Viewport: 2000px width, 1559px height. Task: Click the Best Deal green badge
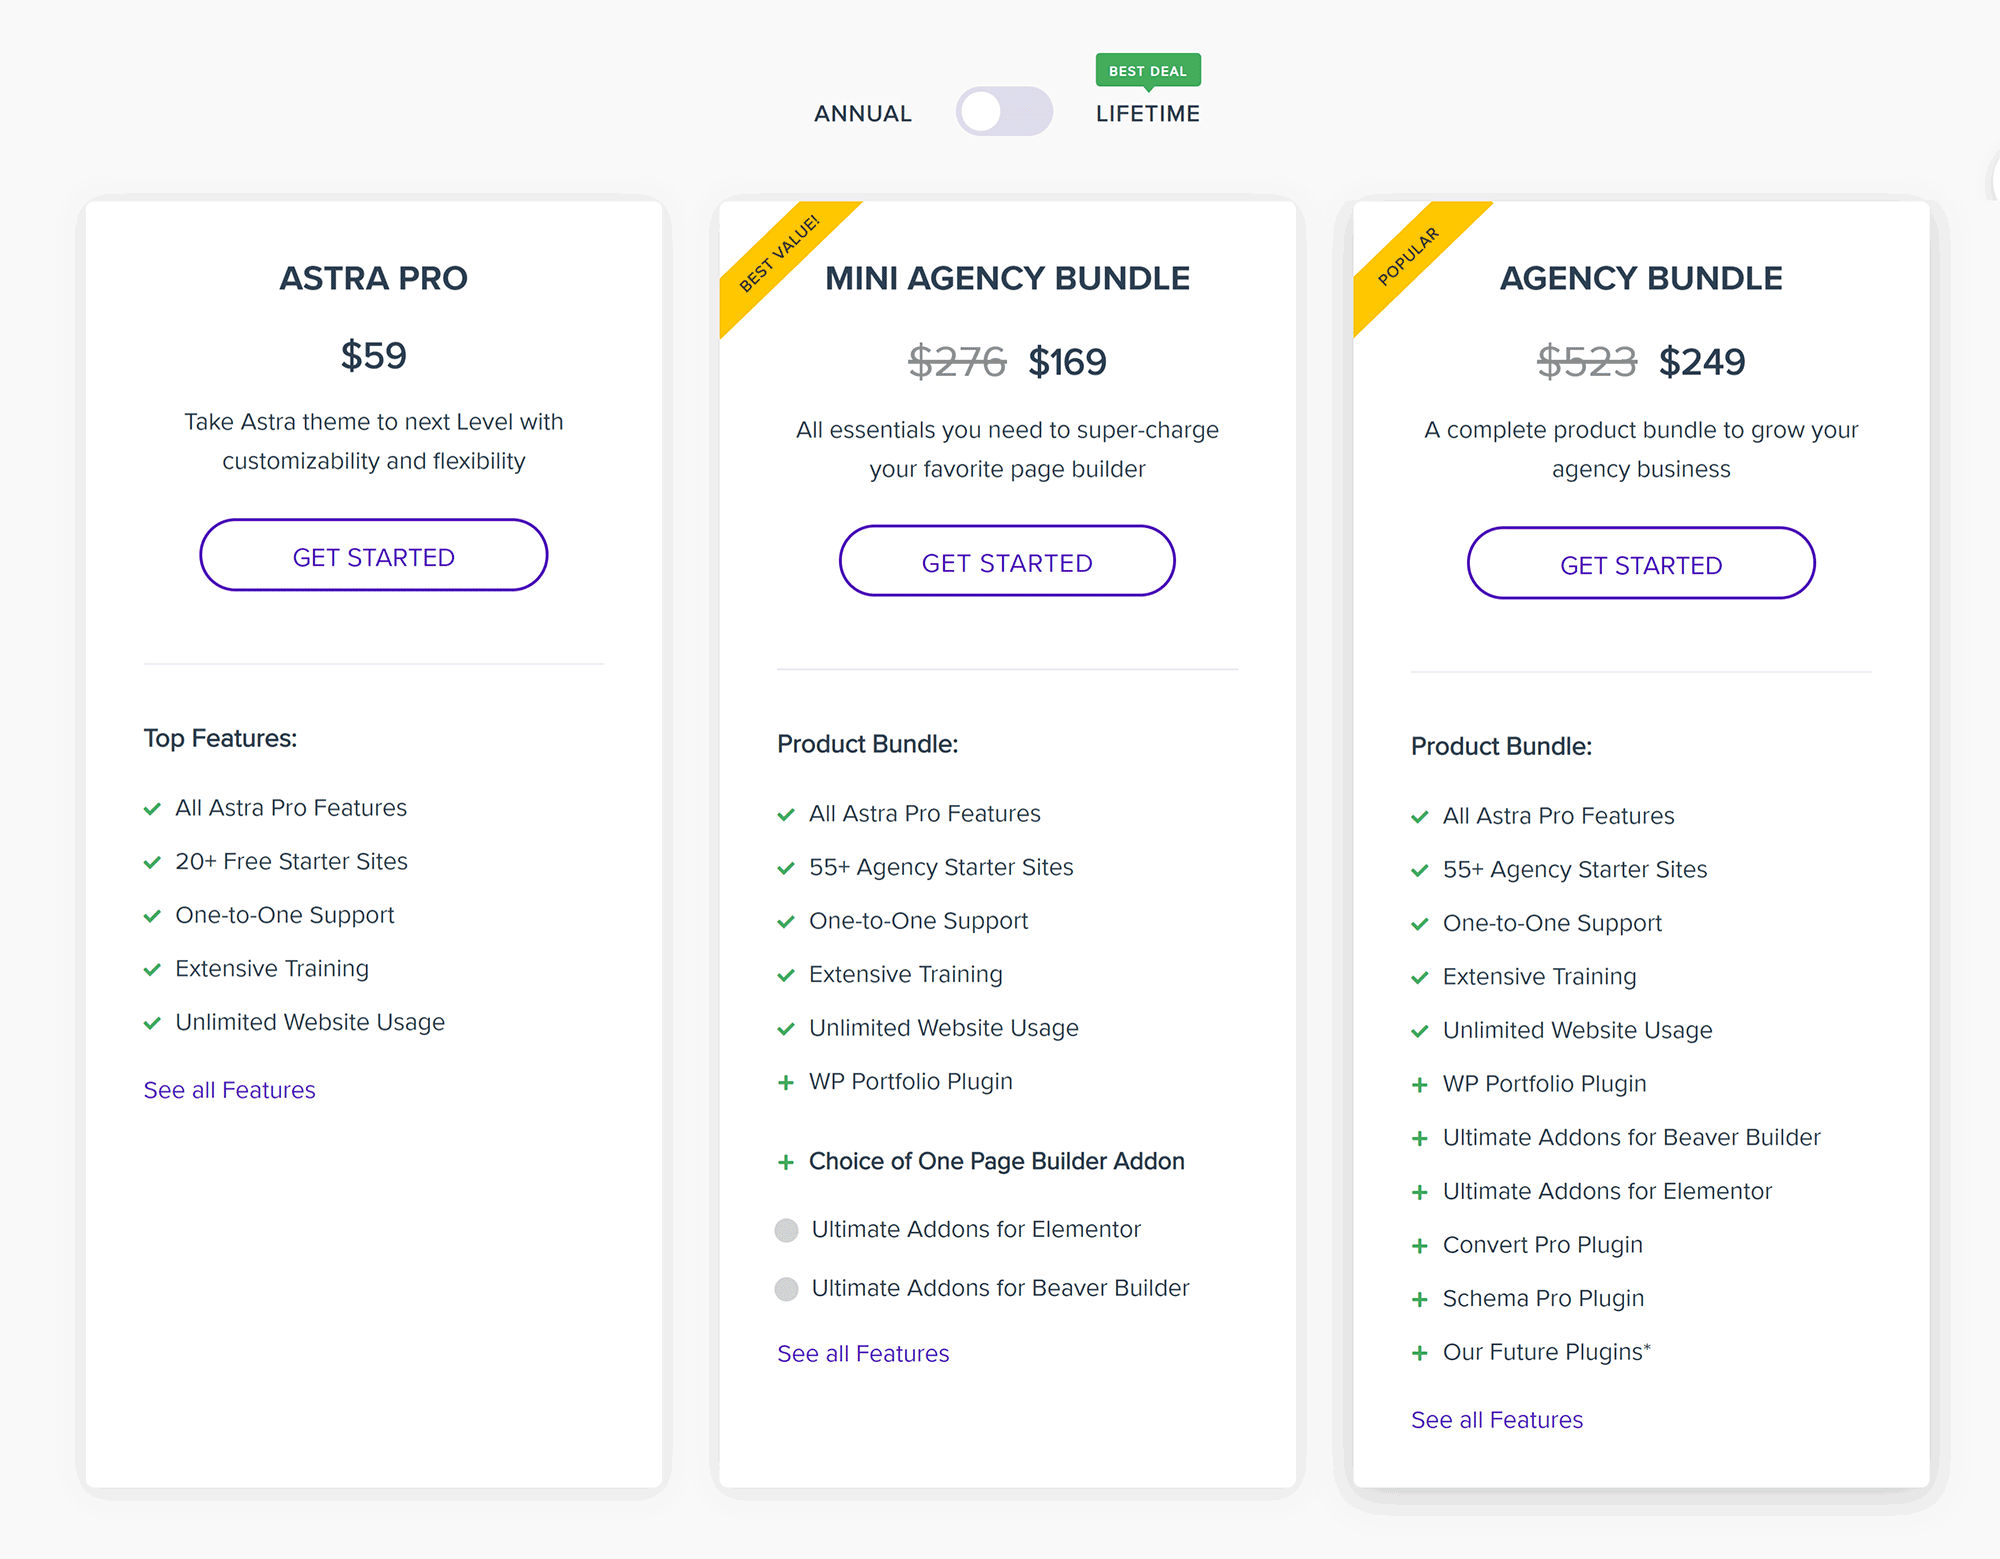(x=1148, y=71)
